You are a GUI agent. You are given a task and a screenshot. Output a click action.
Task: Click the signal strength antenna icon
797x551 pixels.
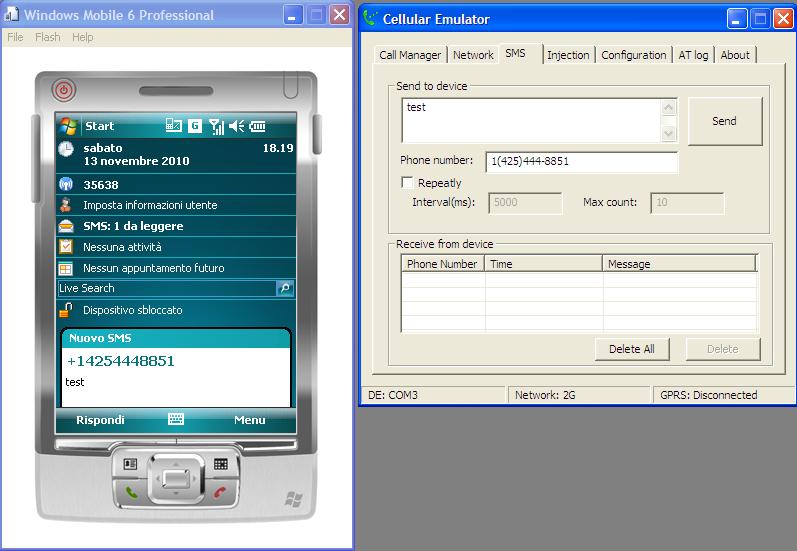[x=216, y=126]
